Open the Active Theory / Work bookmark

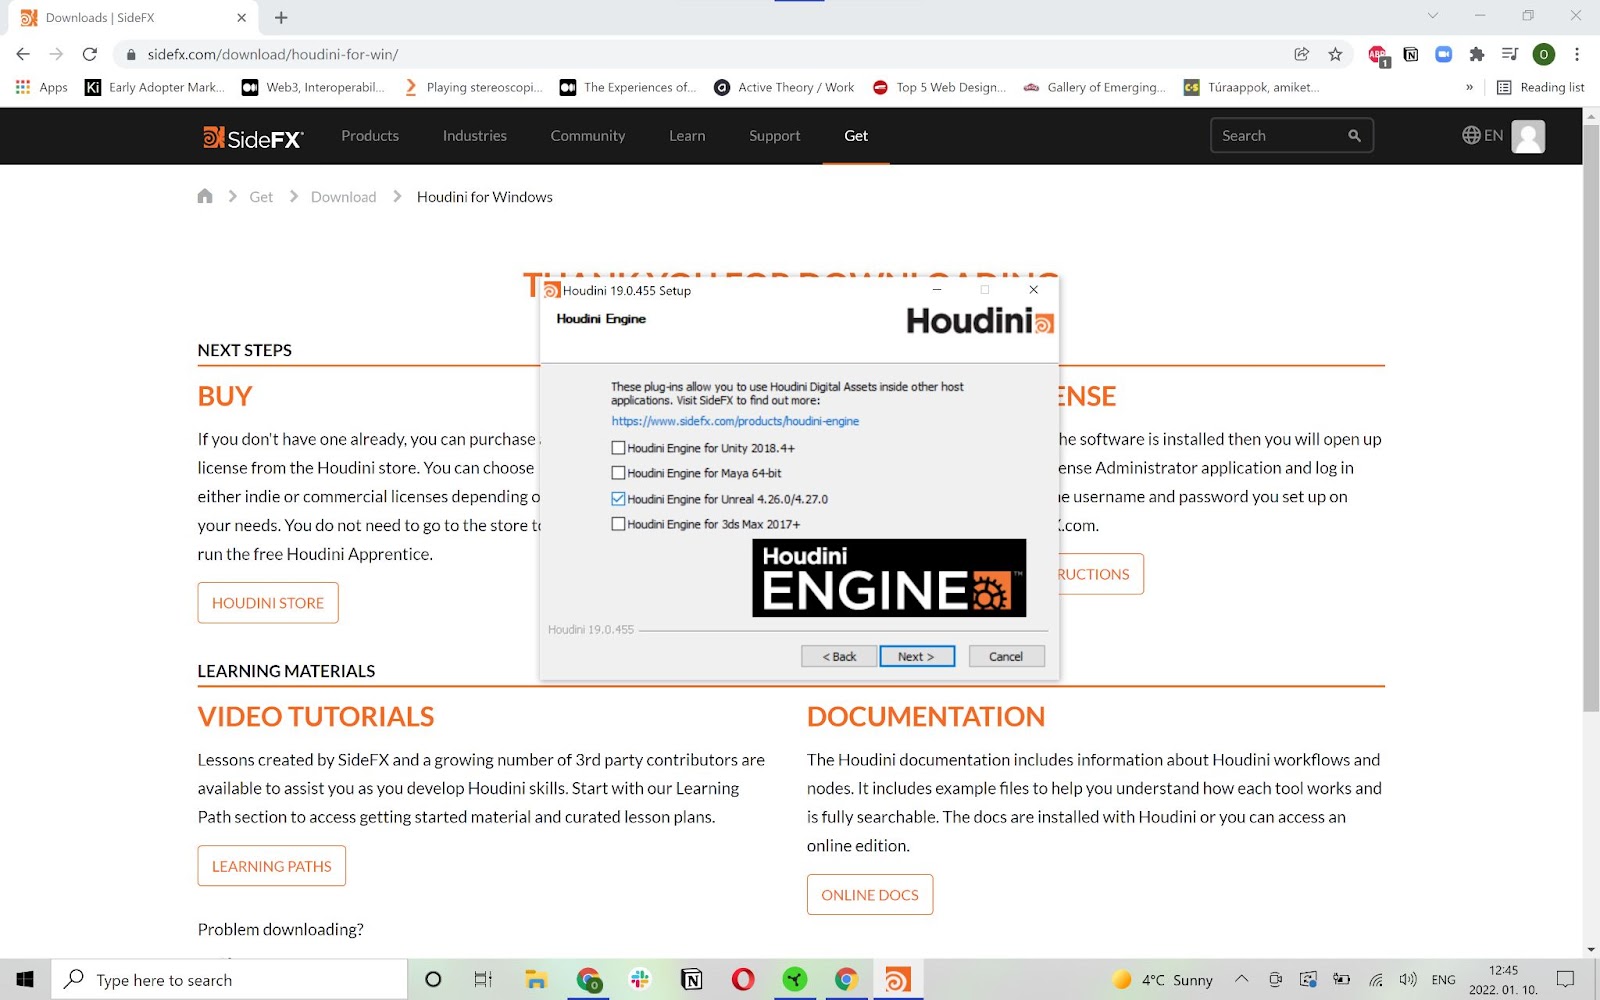point(784,87)
